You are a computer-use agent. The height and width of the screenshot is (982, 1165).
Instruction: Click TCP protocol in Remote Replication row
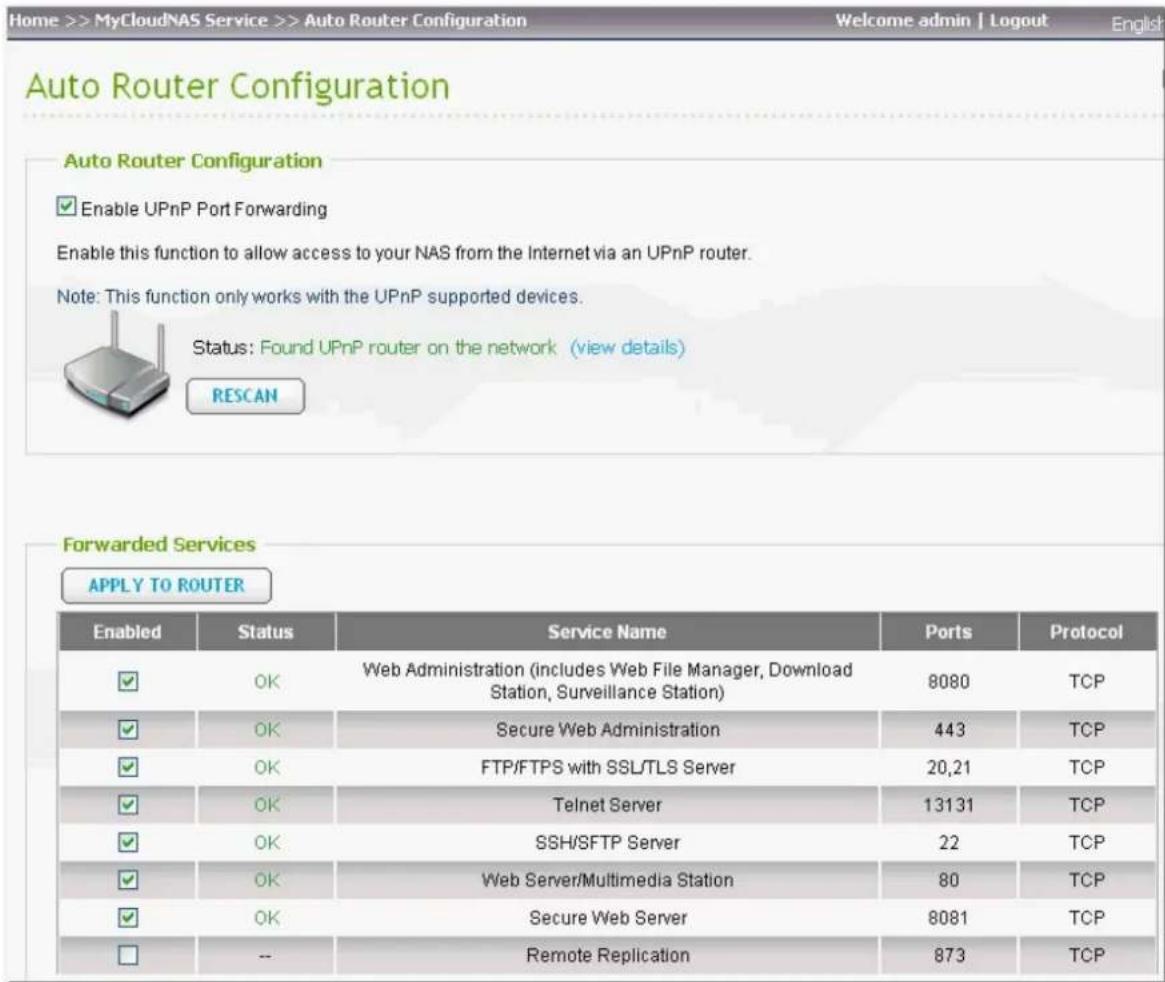coord(1087,955)
